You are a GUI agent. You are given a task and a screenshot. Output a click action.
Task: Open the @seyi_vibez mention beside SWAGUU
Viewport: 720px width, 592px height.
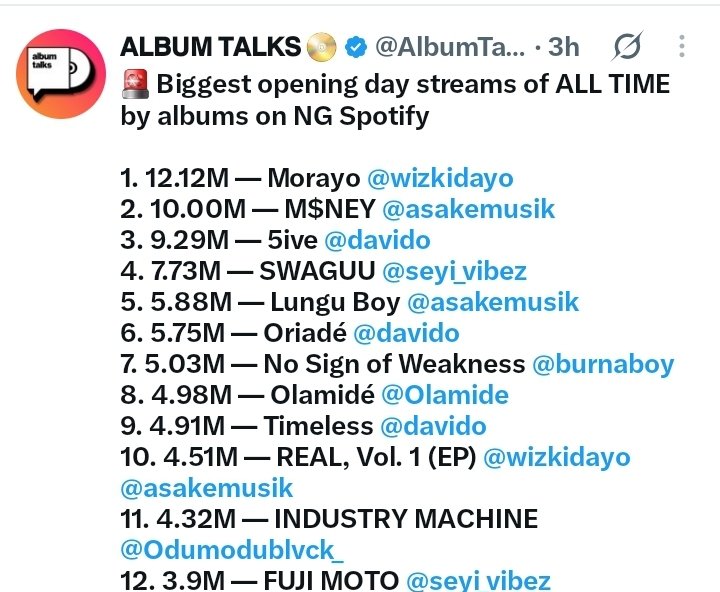[x=455, y=271]
